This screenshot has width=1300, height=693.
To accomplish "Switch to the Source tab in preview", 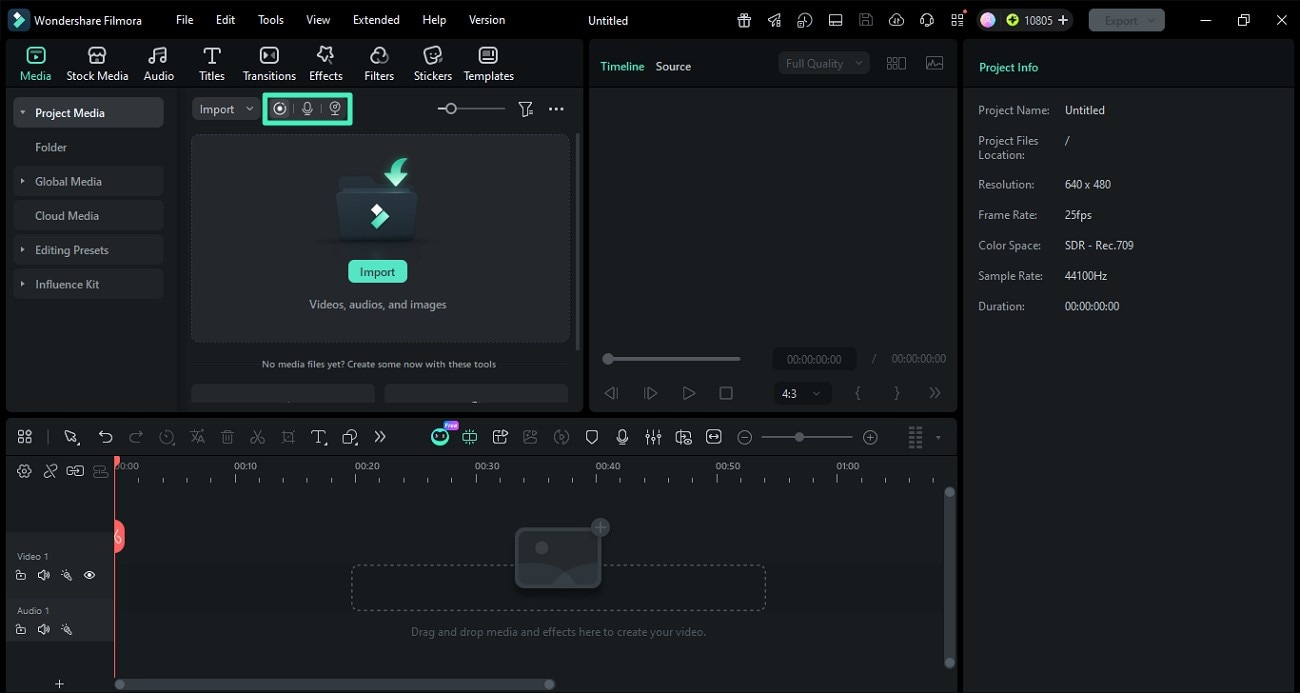I will click(673, 66).
